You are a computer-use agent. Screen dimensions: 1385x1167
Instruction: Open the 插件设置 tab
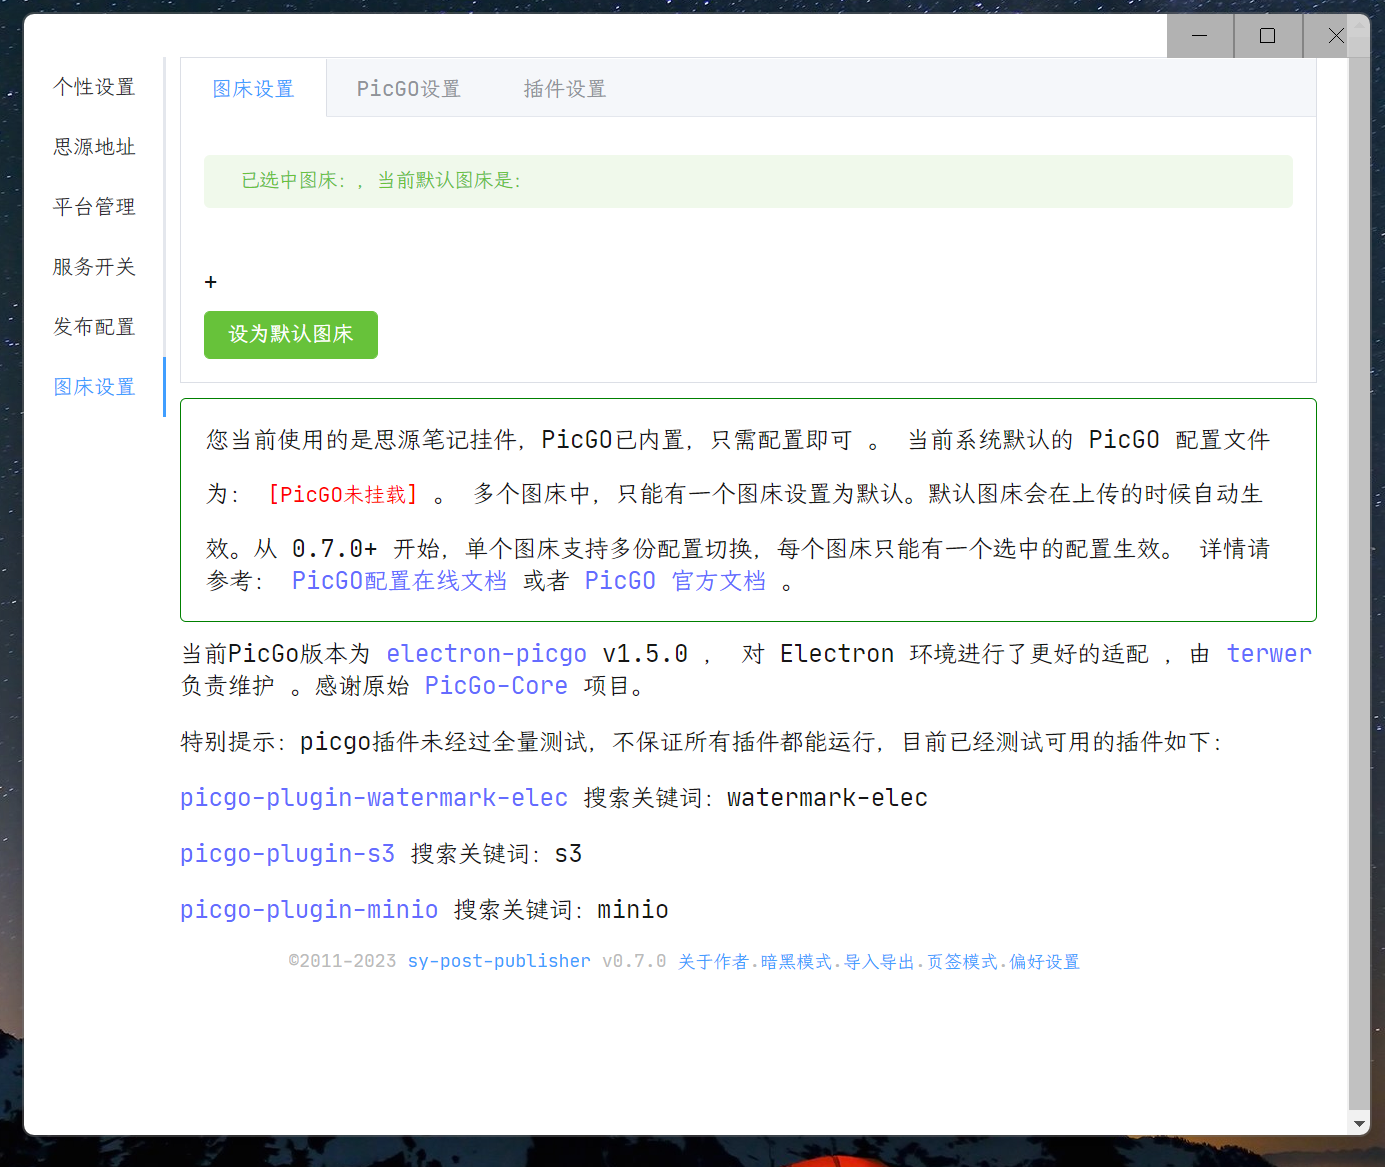(564, 89)
